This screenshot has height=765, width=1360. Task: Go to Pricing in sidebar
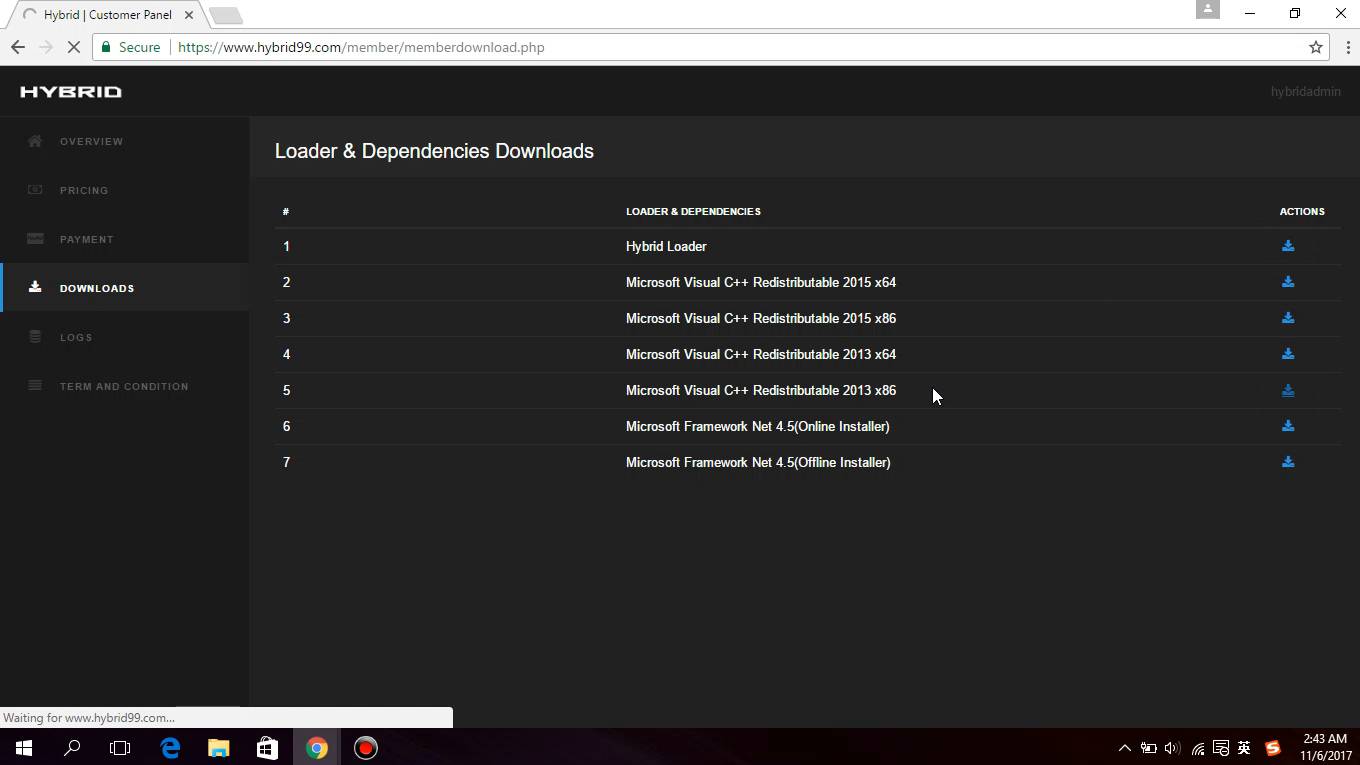coord(124,190)
